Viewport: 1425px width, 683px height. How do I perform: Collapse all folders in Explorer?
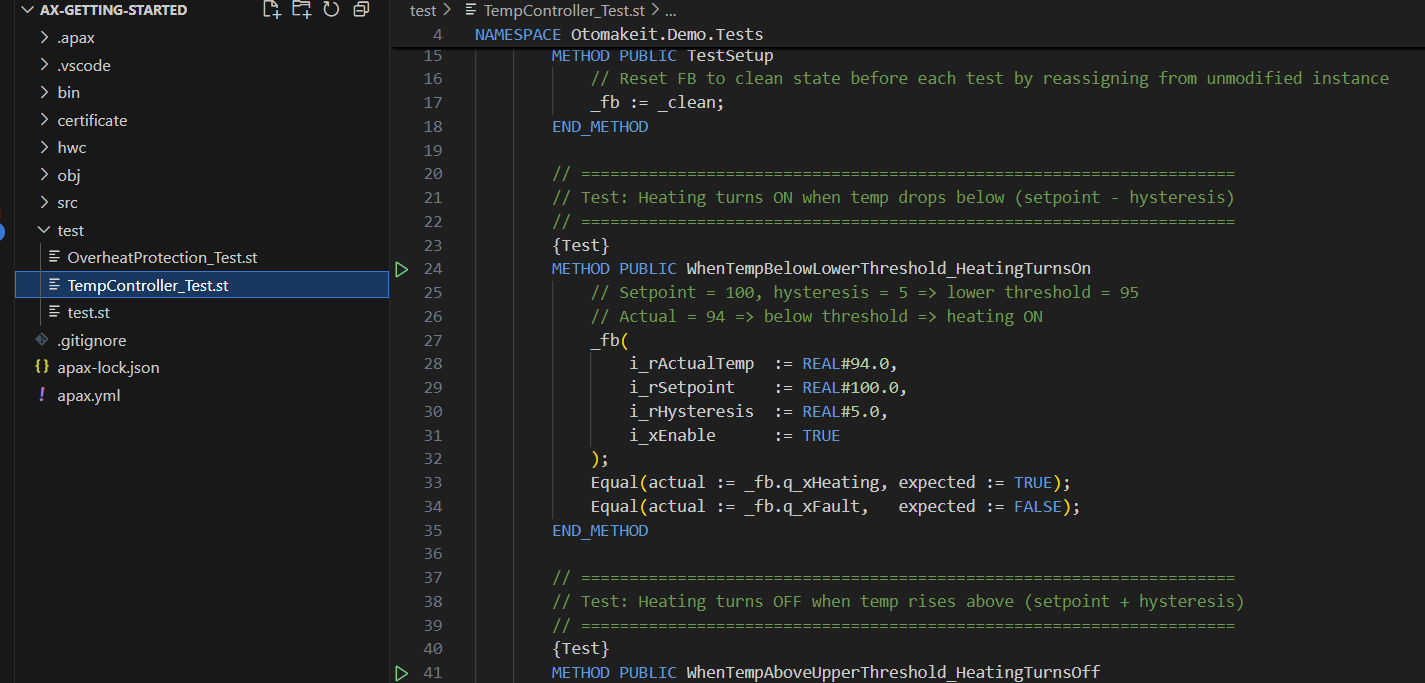(360, 10)
